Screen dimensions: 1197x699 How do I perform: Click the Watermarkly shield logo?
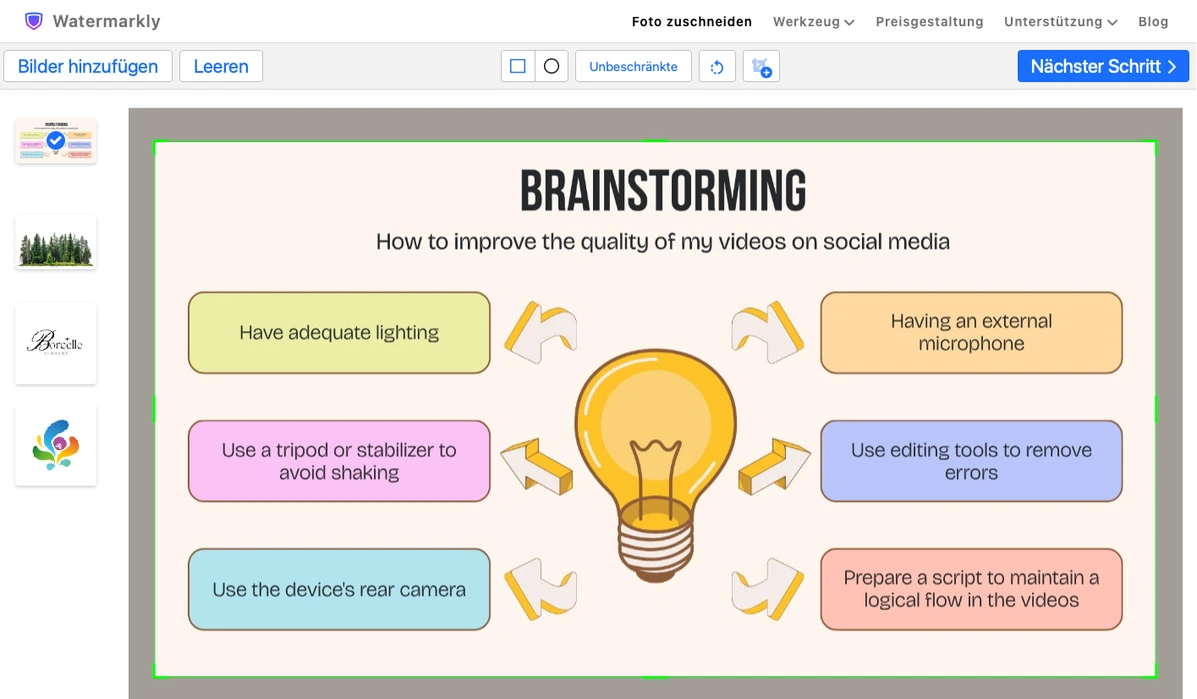click(x=34, y=21)
